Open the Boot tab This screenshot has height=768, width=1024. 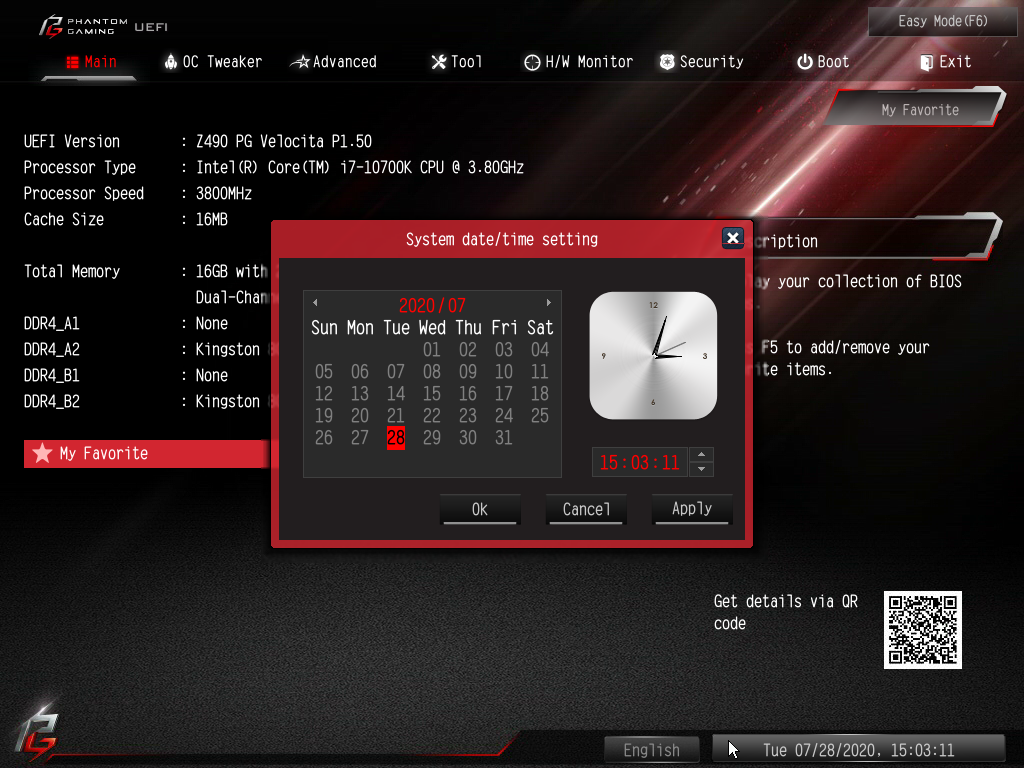tap(823, 62)
